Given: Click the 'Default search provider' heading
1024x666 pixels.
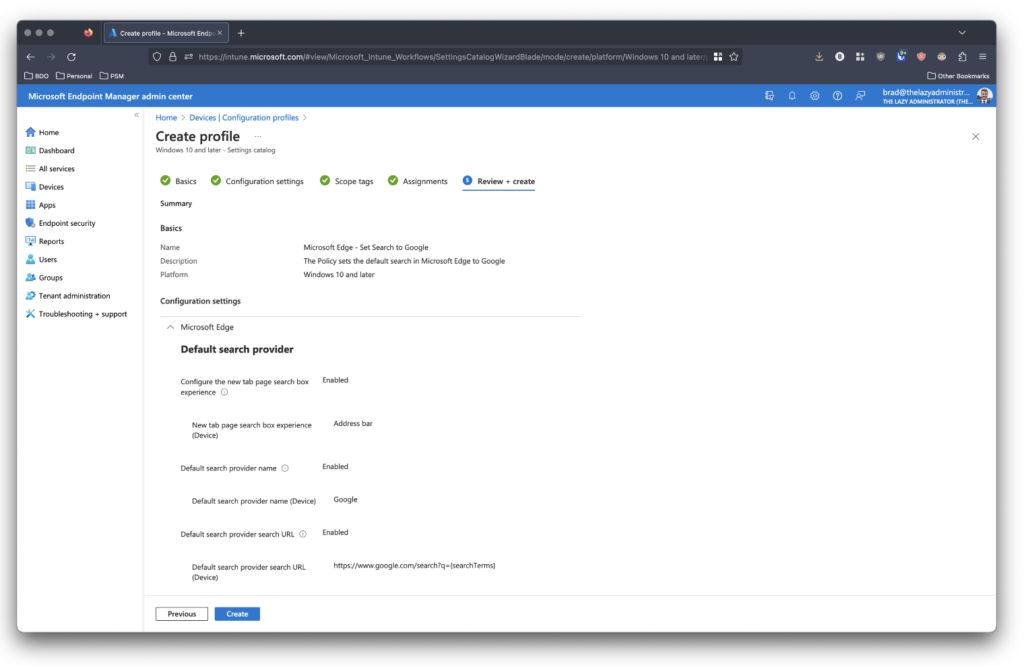Looking at the screenshot, I should point(237,349).
